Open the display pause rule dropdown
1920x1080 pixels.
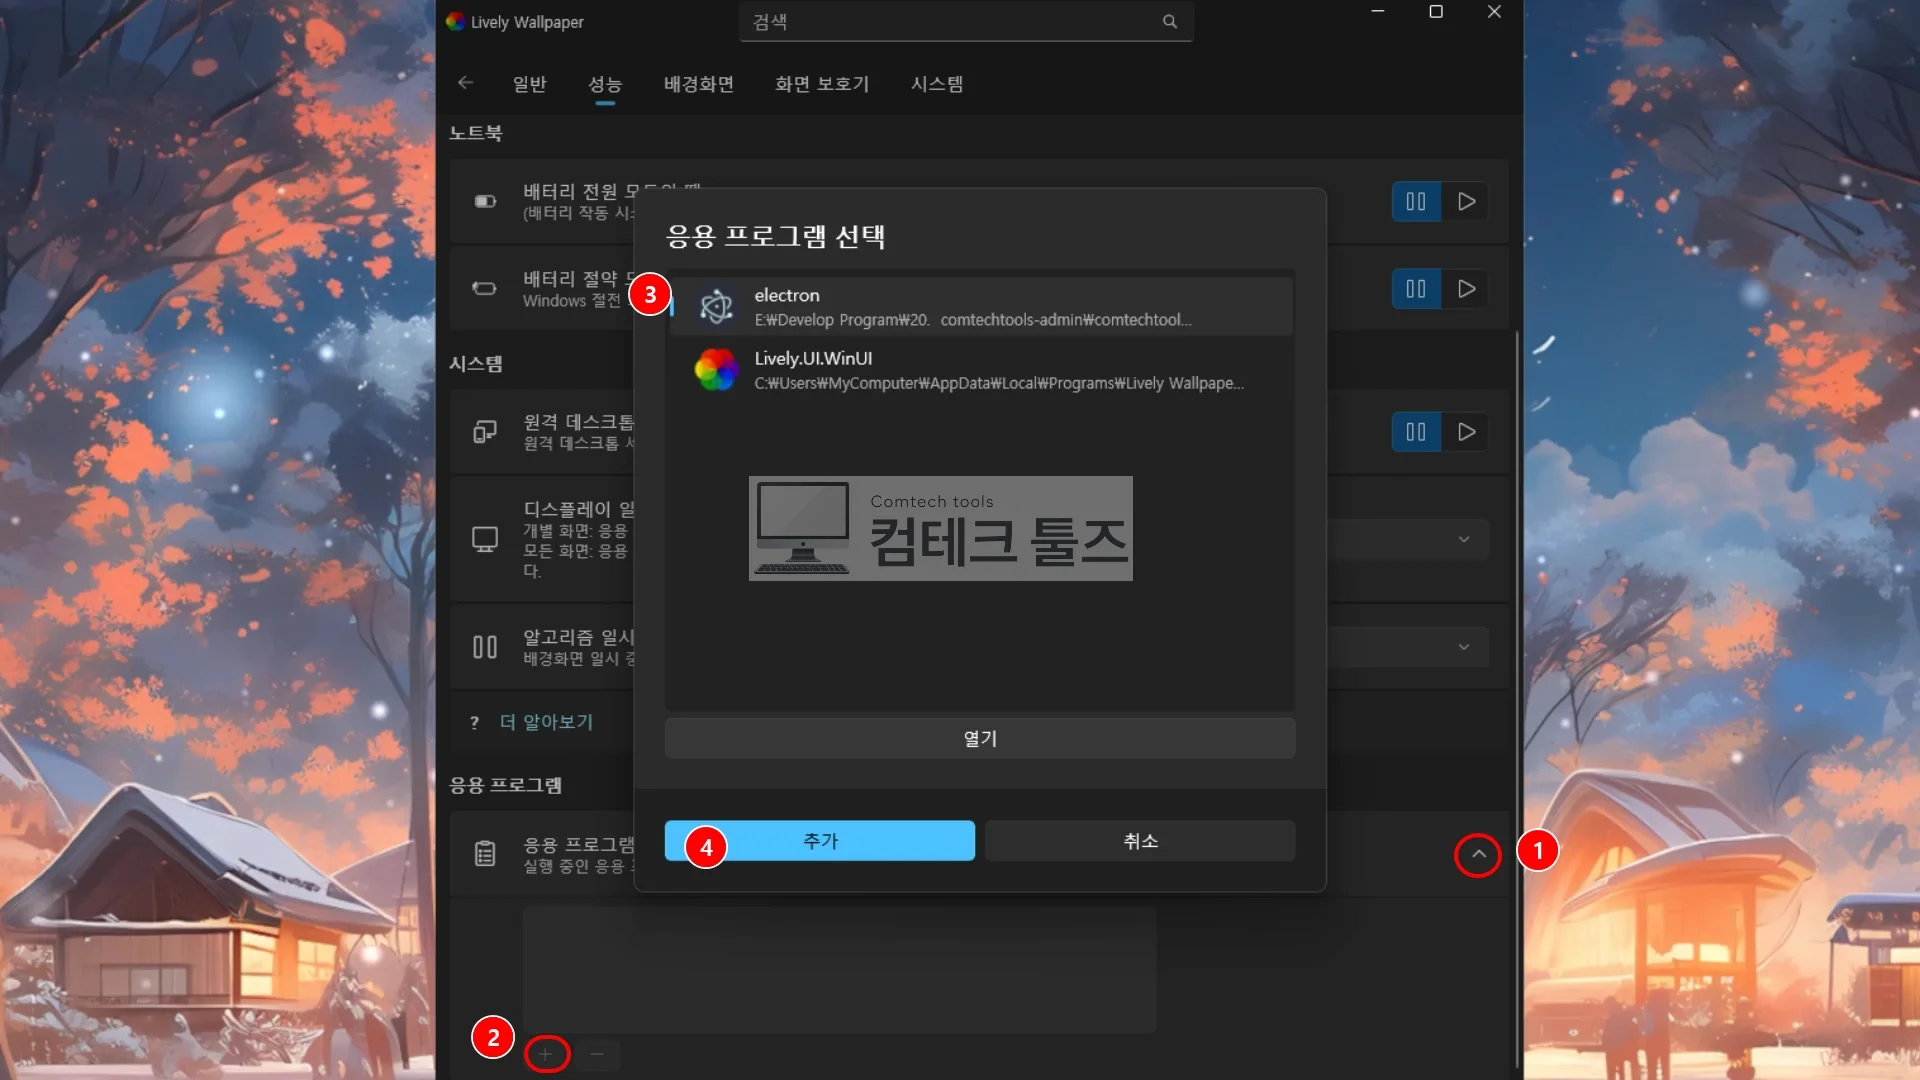tap(1463, 539)
